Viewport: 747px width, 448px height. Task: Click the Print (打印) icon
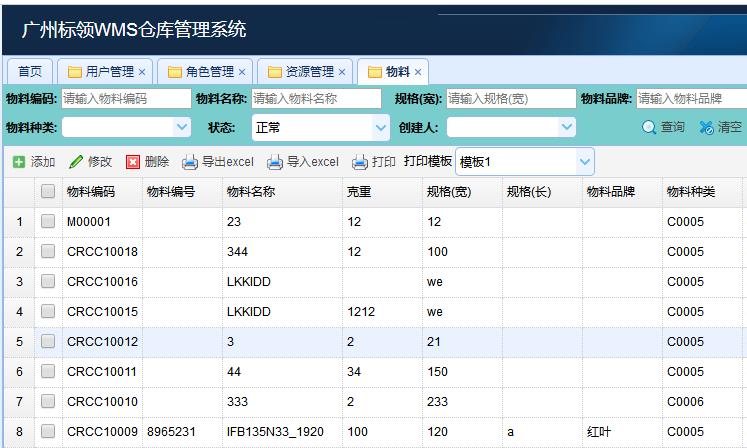point(360,162)
